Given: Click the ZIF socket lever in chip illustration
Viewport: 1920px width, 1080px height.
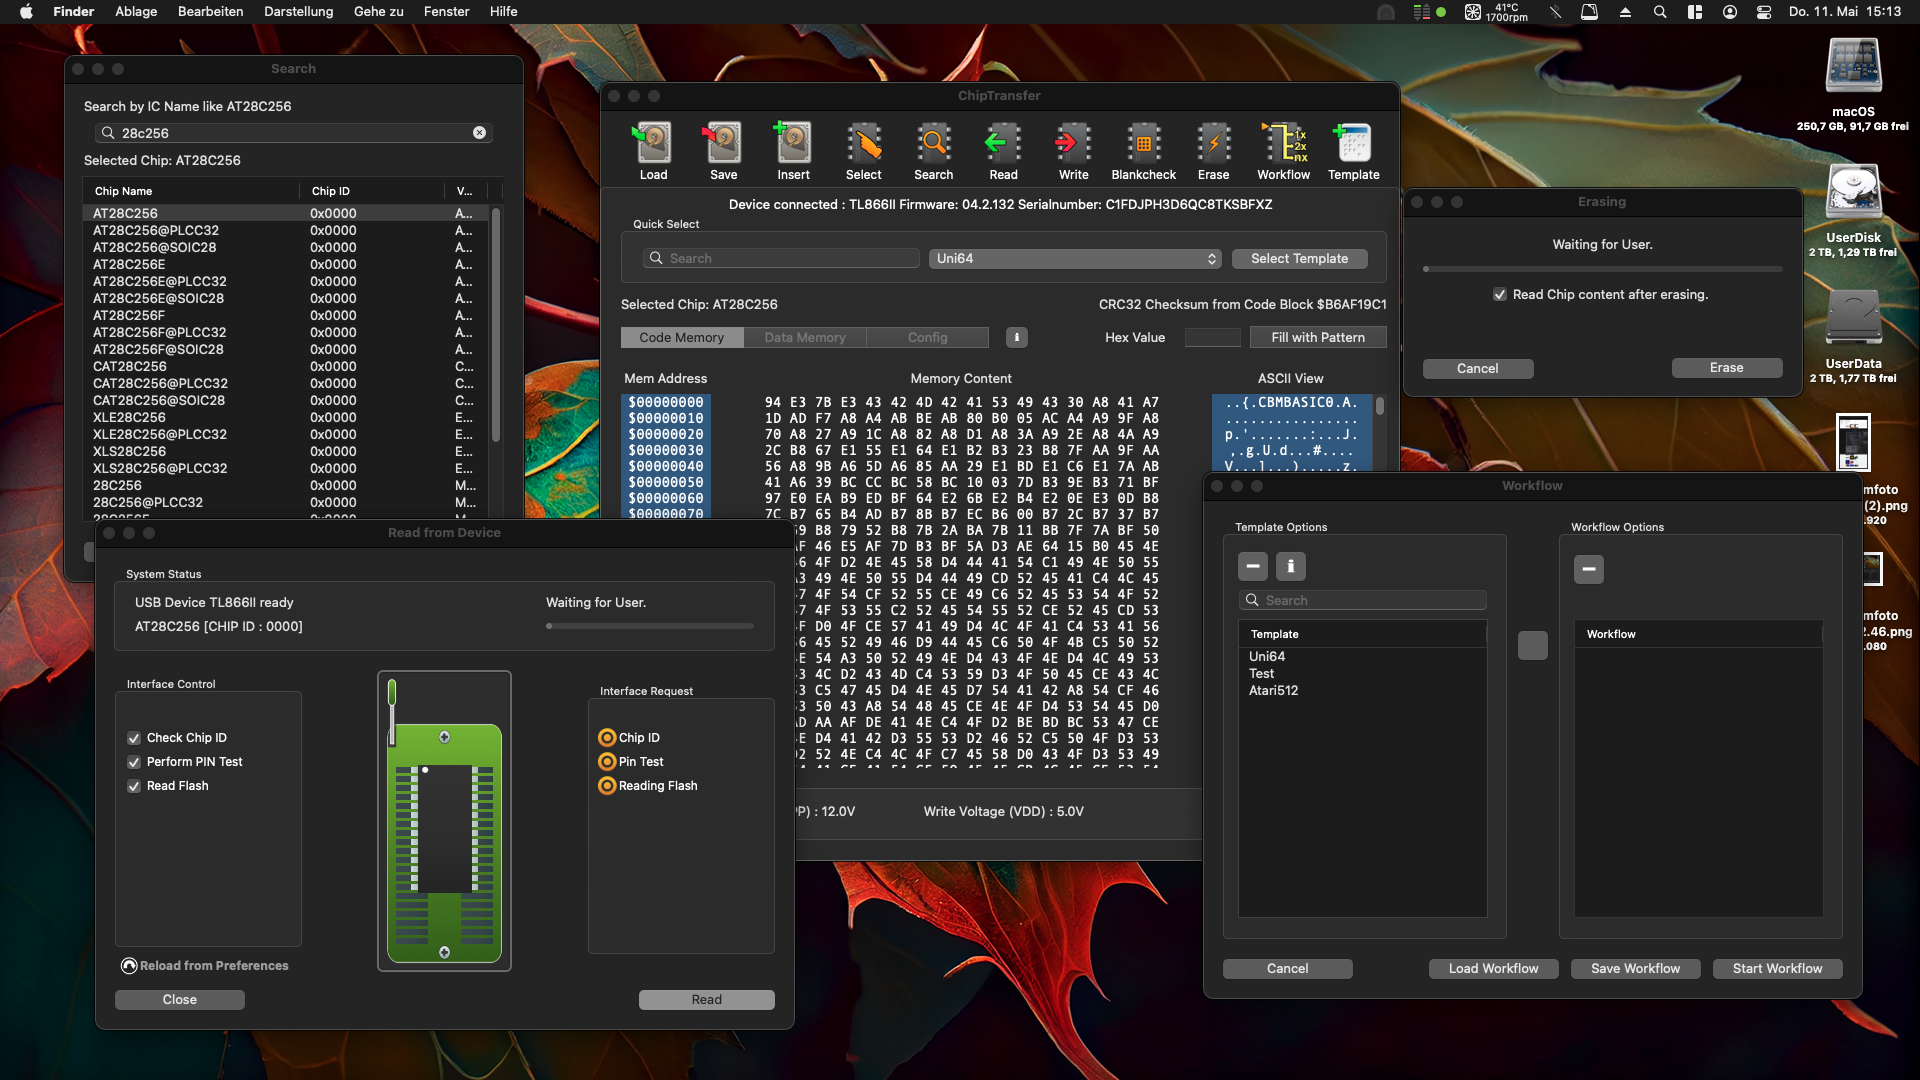Looking at the screenshot, I should (392, 711).
